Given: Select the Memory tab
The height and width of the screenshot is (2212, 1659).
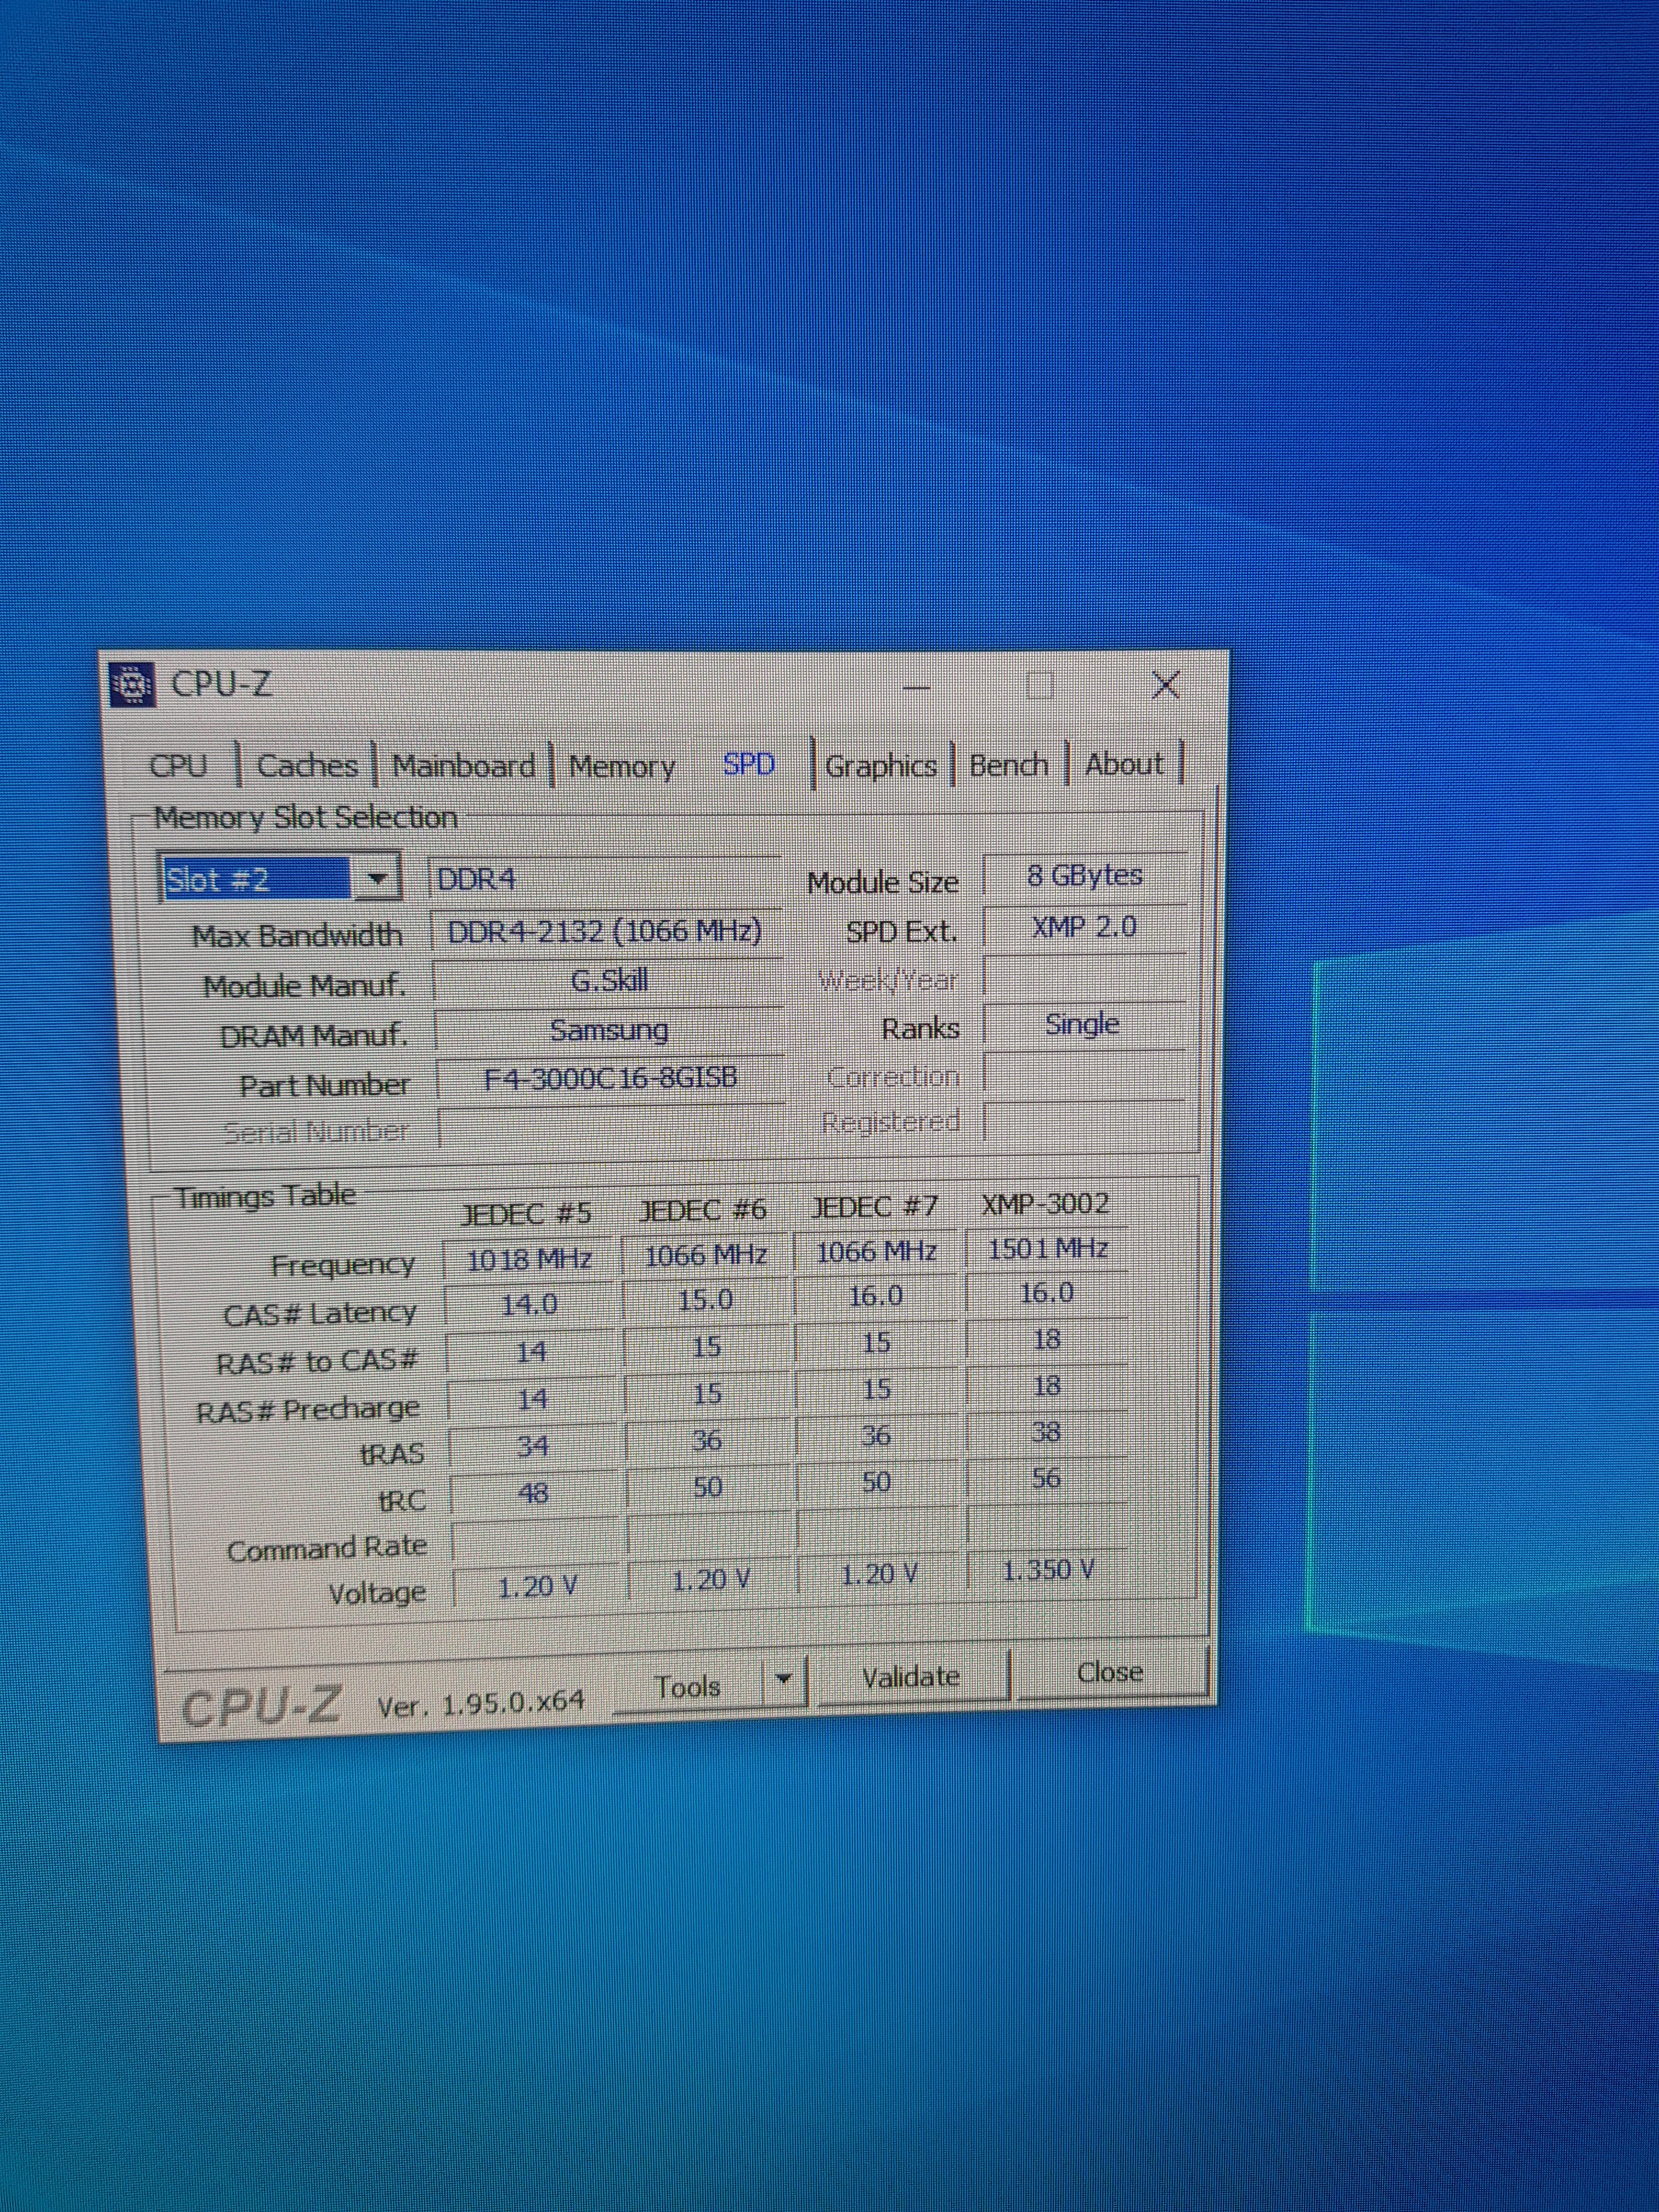Looking at the screenshot, I should pyautogui.click(x=621, y=767).
